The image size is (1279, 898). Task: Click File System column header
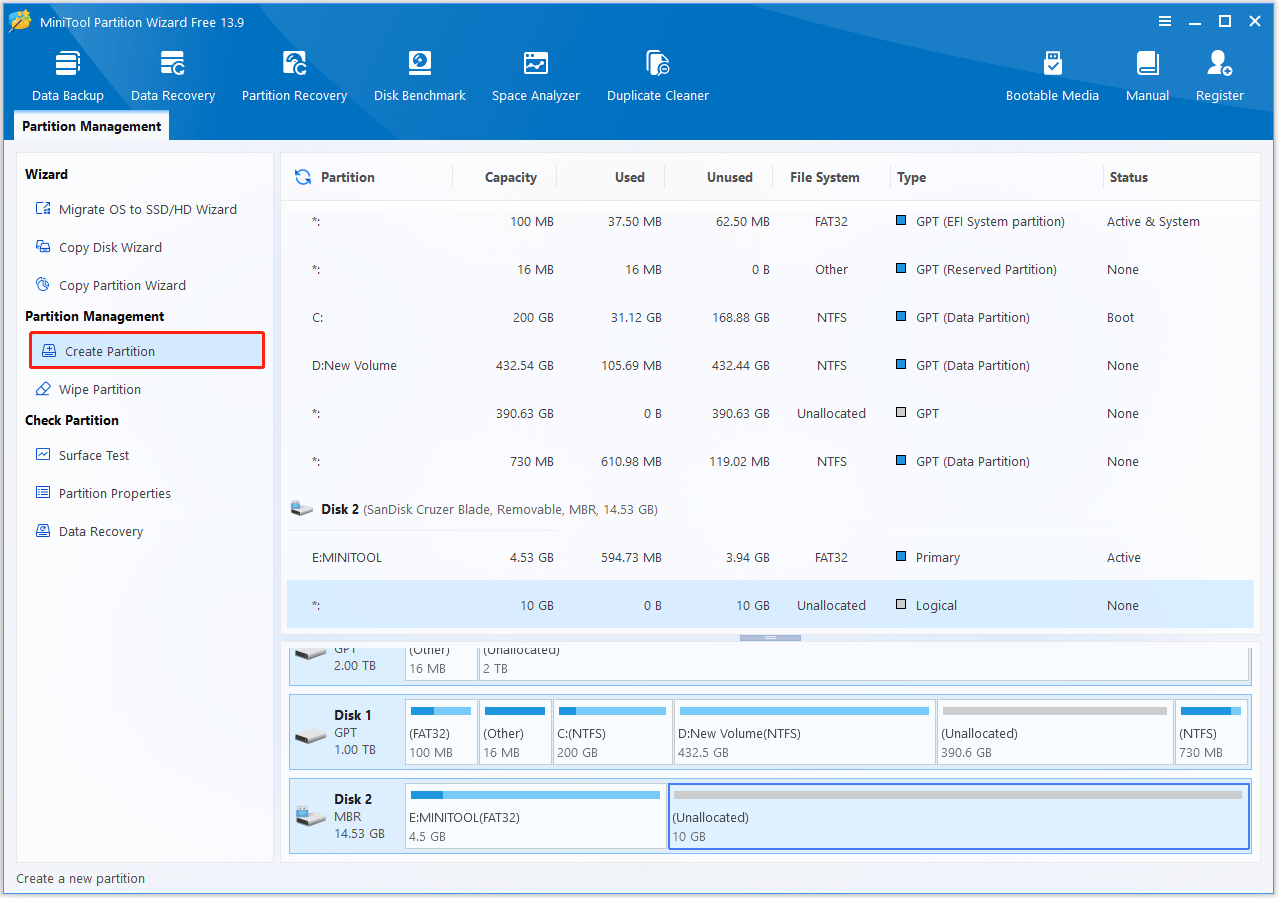825,177
